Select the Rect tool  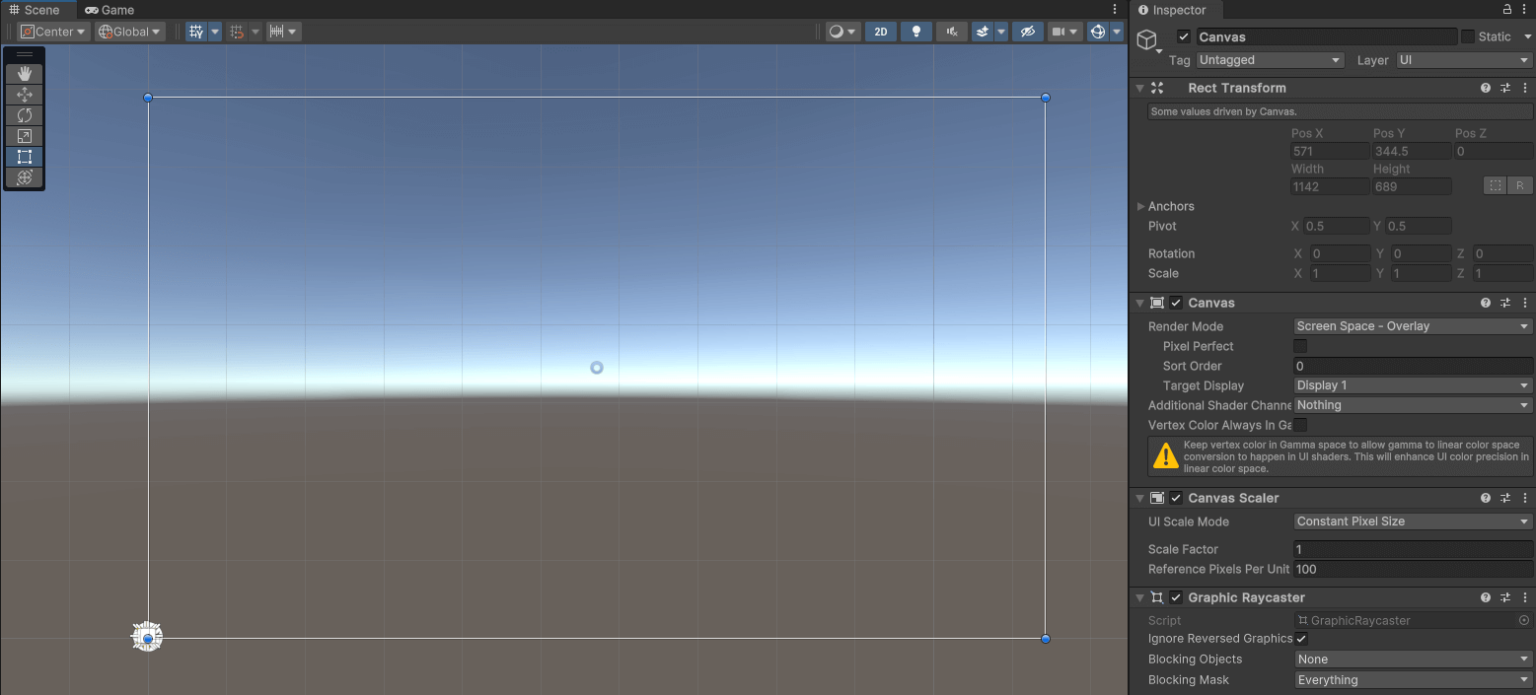tap(25, 157)
